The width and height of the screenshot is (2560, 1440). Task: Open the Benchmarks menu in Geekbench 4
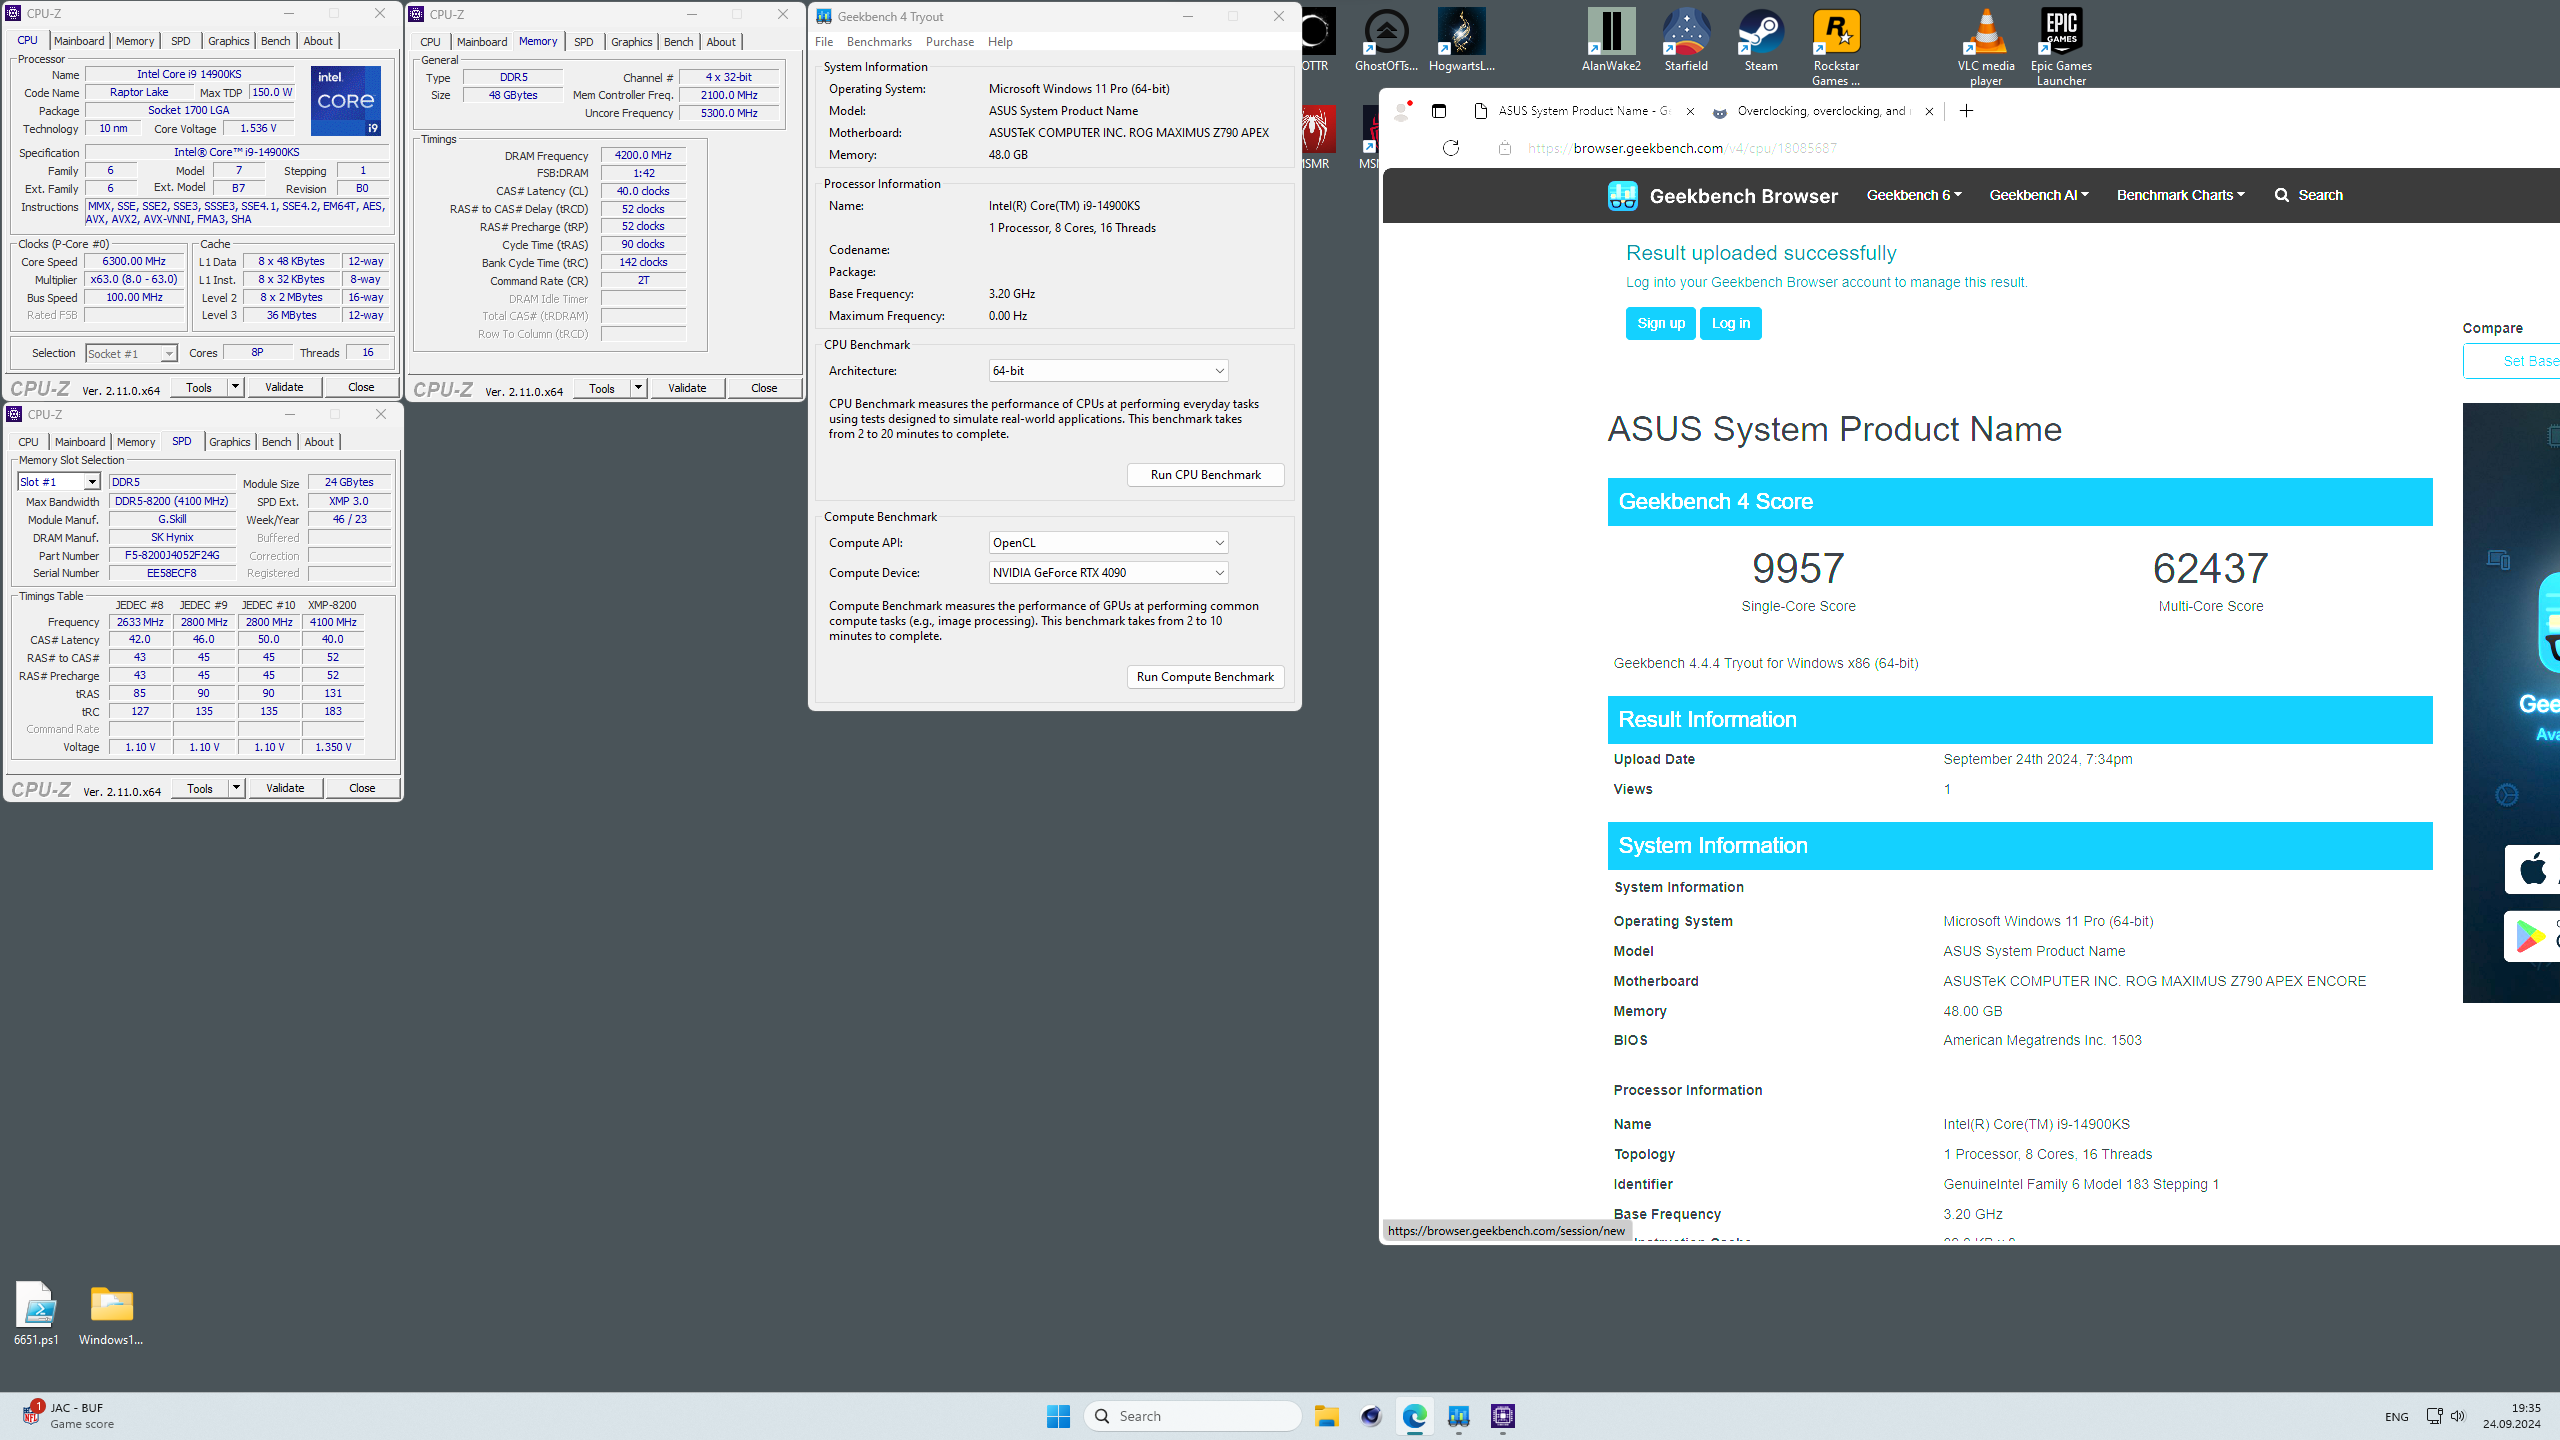[879, 42]
